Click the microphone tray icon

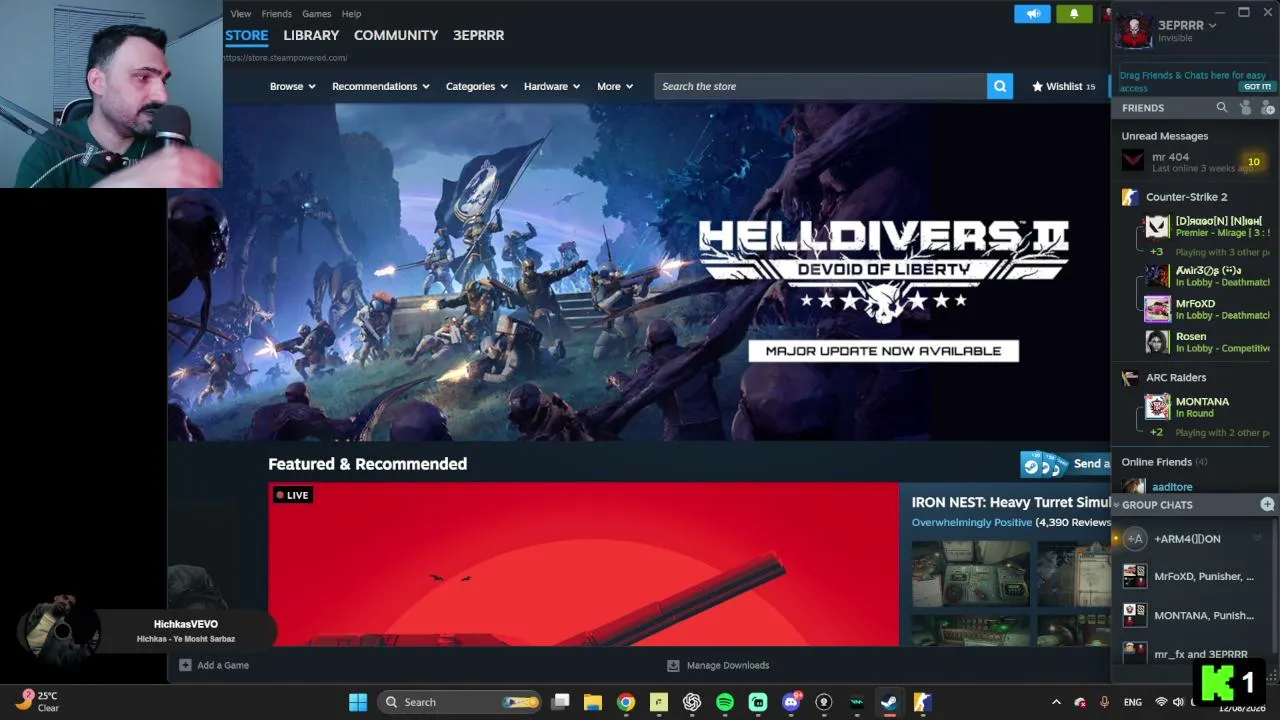[x=1104, y=702]
